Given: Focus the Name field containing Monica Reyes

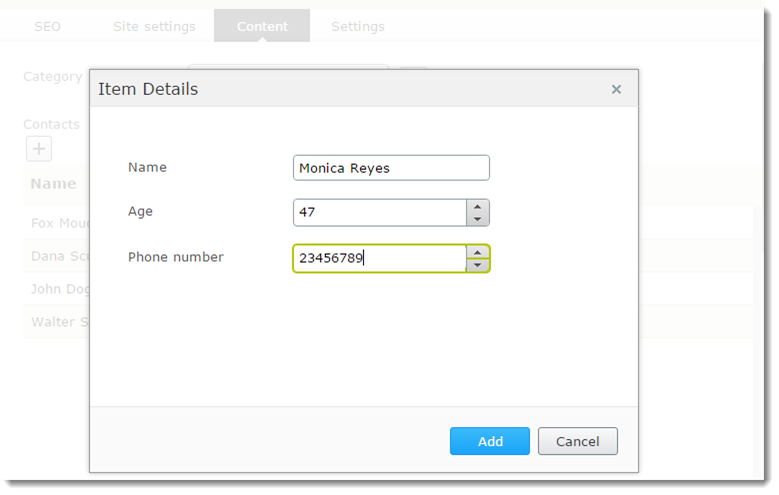Looking at the screenshot, I should (390, 168).
